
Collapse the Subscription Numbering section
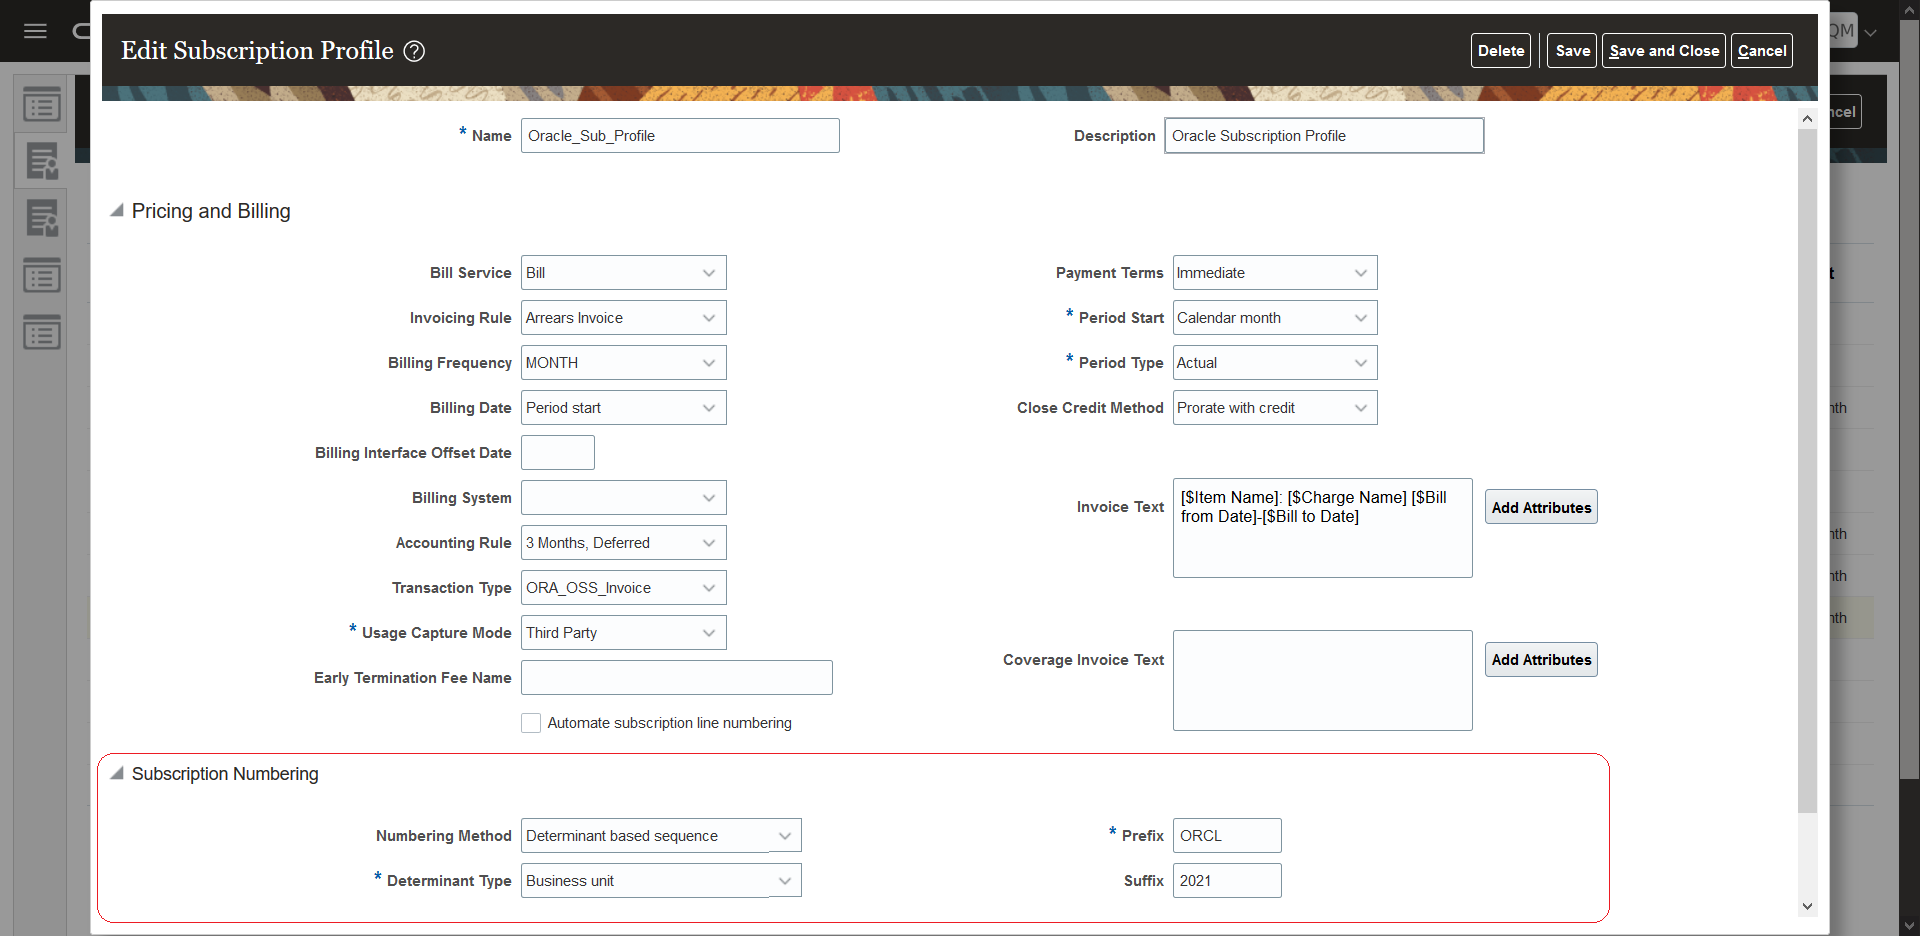117,774
